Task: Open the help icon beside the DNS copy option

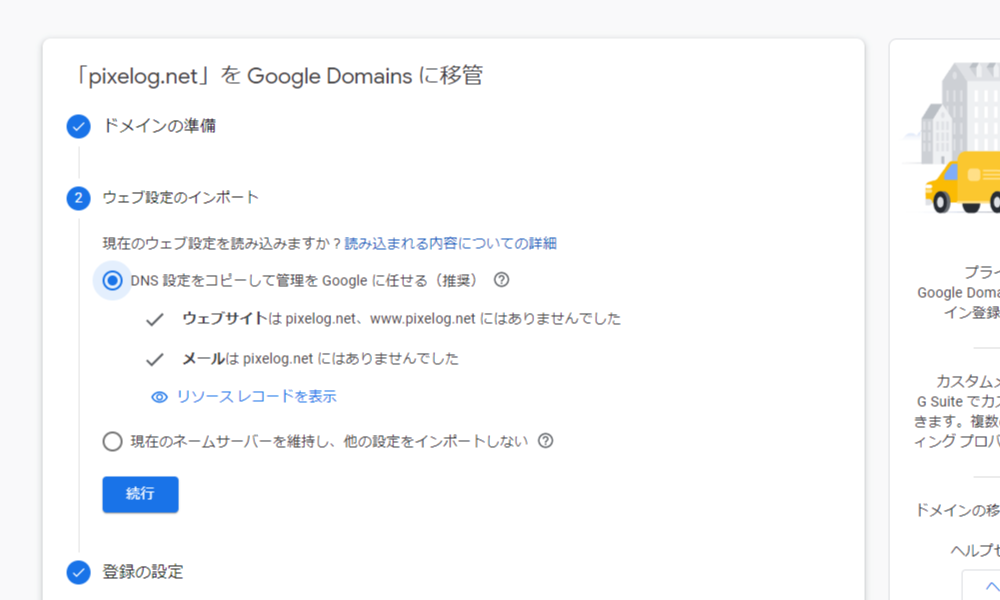Action: point(500,280)
